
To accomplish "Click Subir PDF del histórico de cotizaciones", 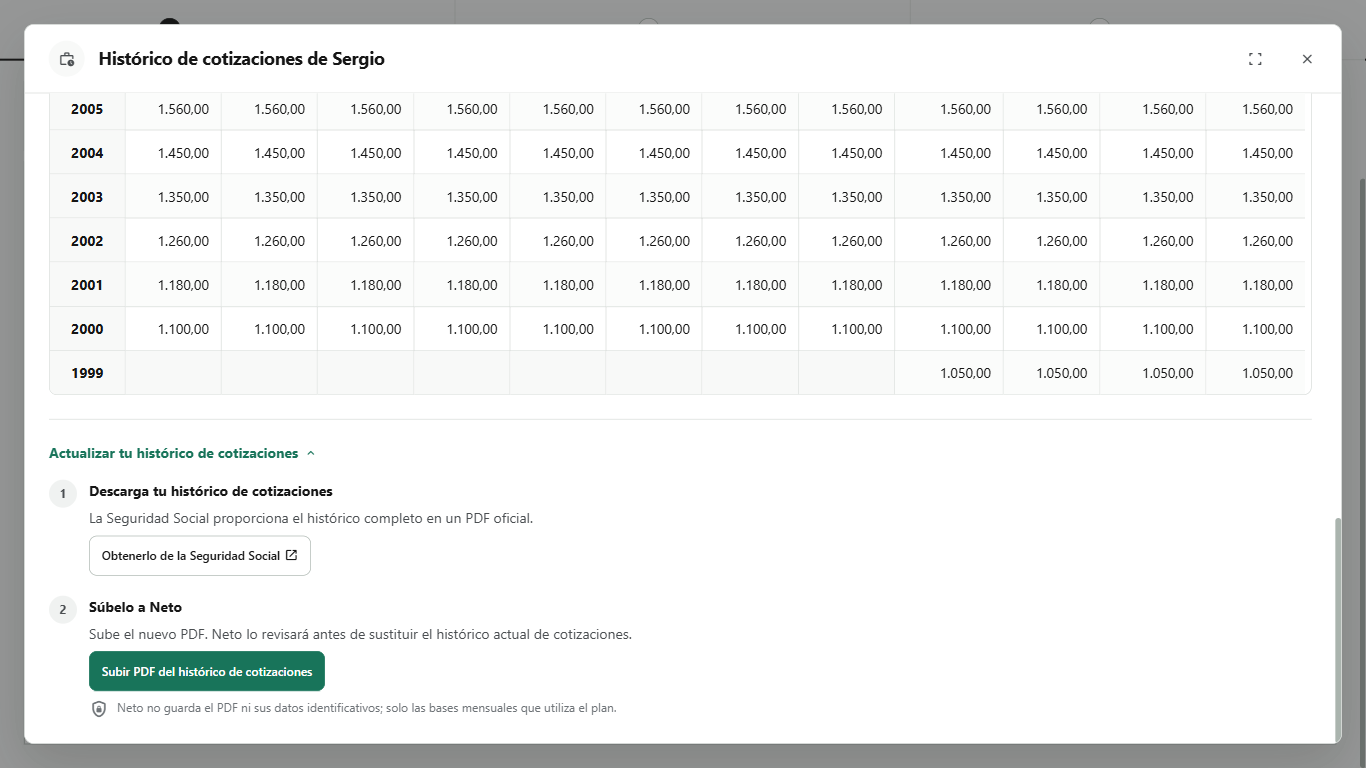I will click(207, 671).
